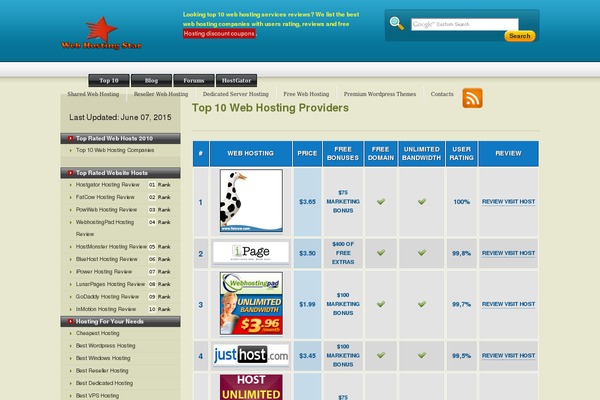Image resolution: width=600 pixels, height=400 pixels.
Task: Click the Web Hosting Star logo
Action: (101, 33)
